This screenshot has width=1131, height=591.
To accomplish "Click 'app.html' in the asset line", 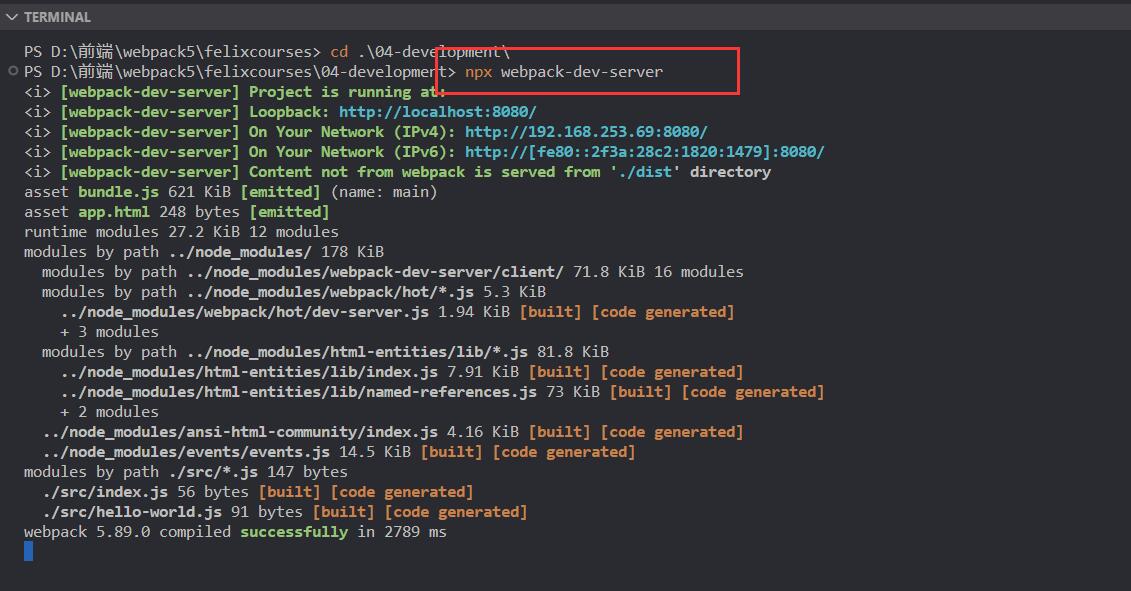I will click(114, 212).
